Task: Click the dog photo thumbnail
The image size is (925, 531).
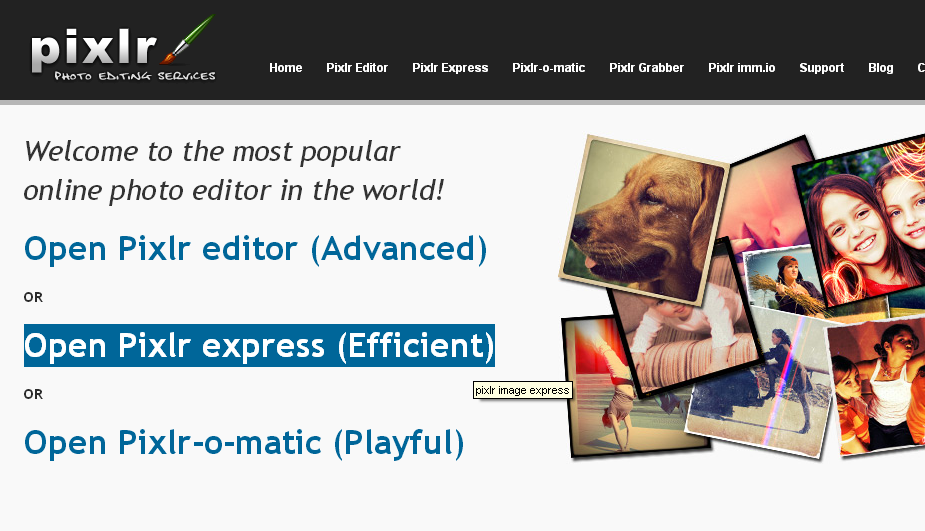Action: point(644,219)
